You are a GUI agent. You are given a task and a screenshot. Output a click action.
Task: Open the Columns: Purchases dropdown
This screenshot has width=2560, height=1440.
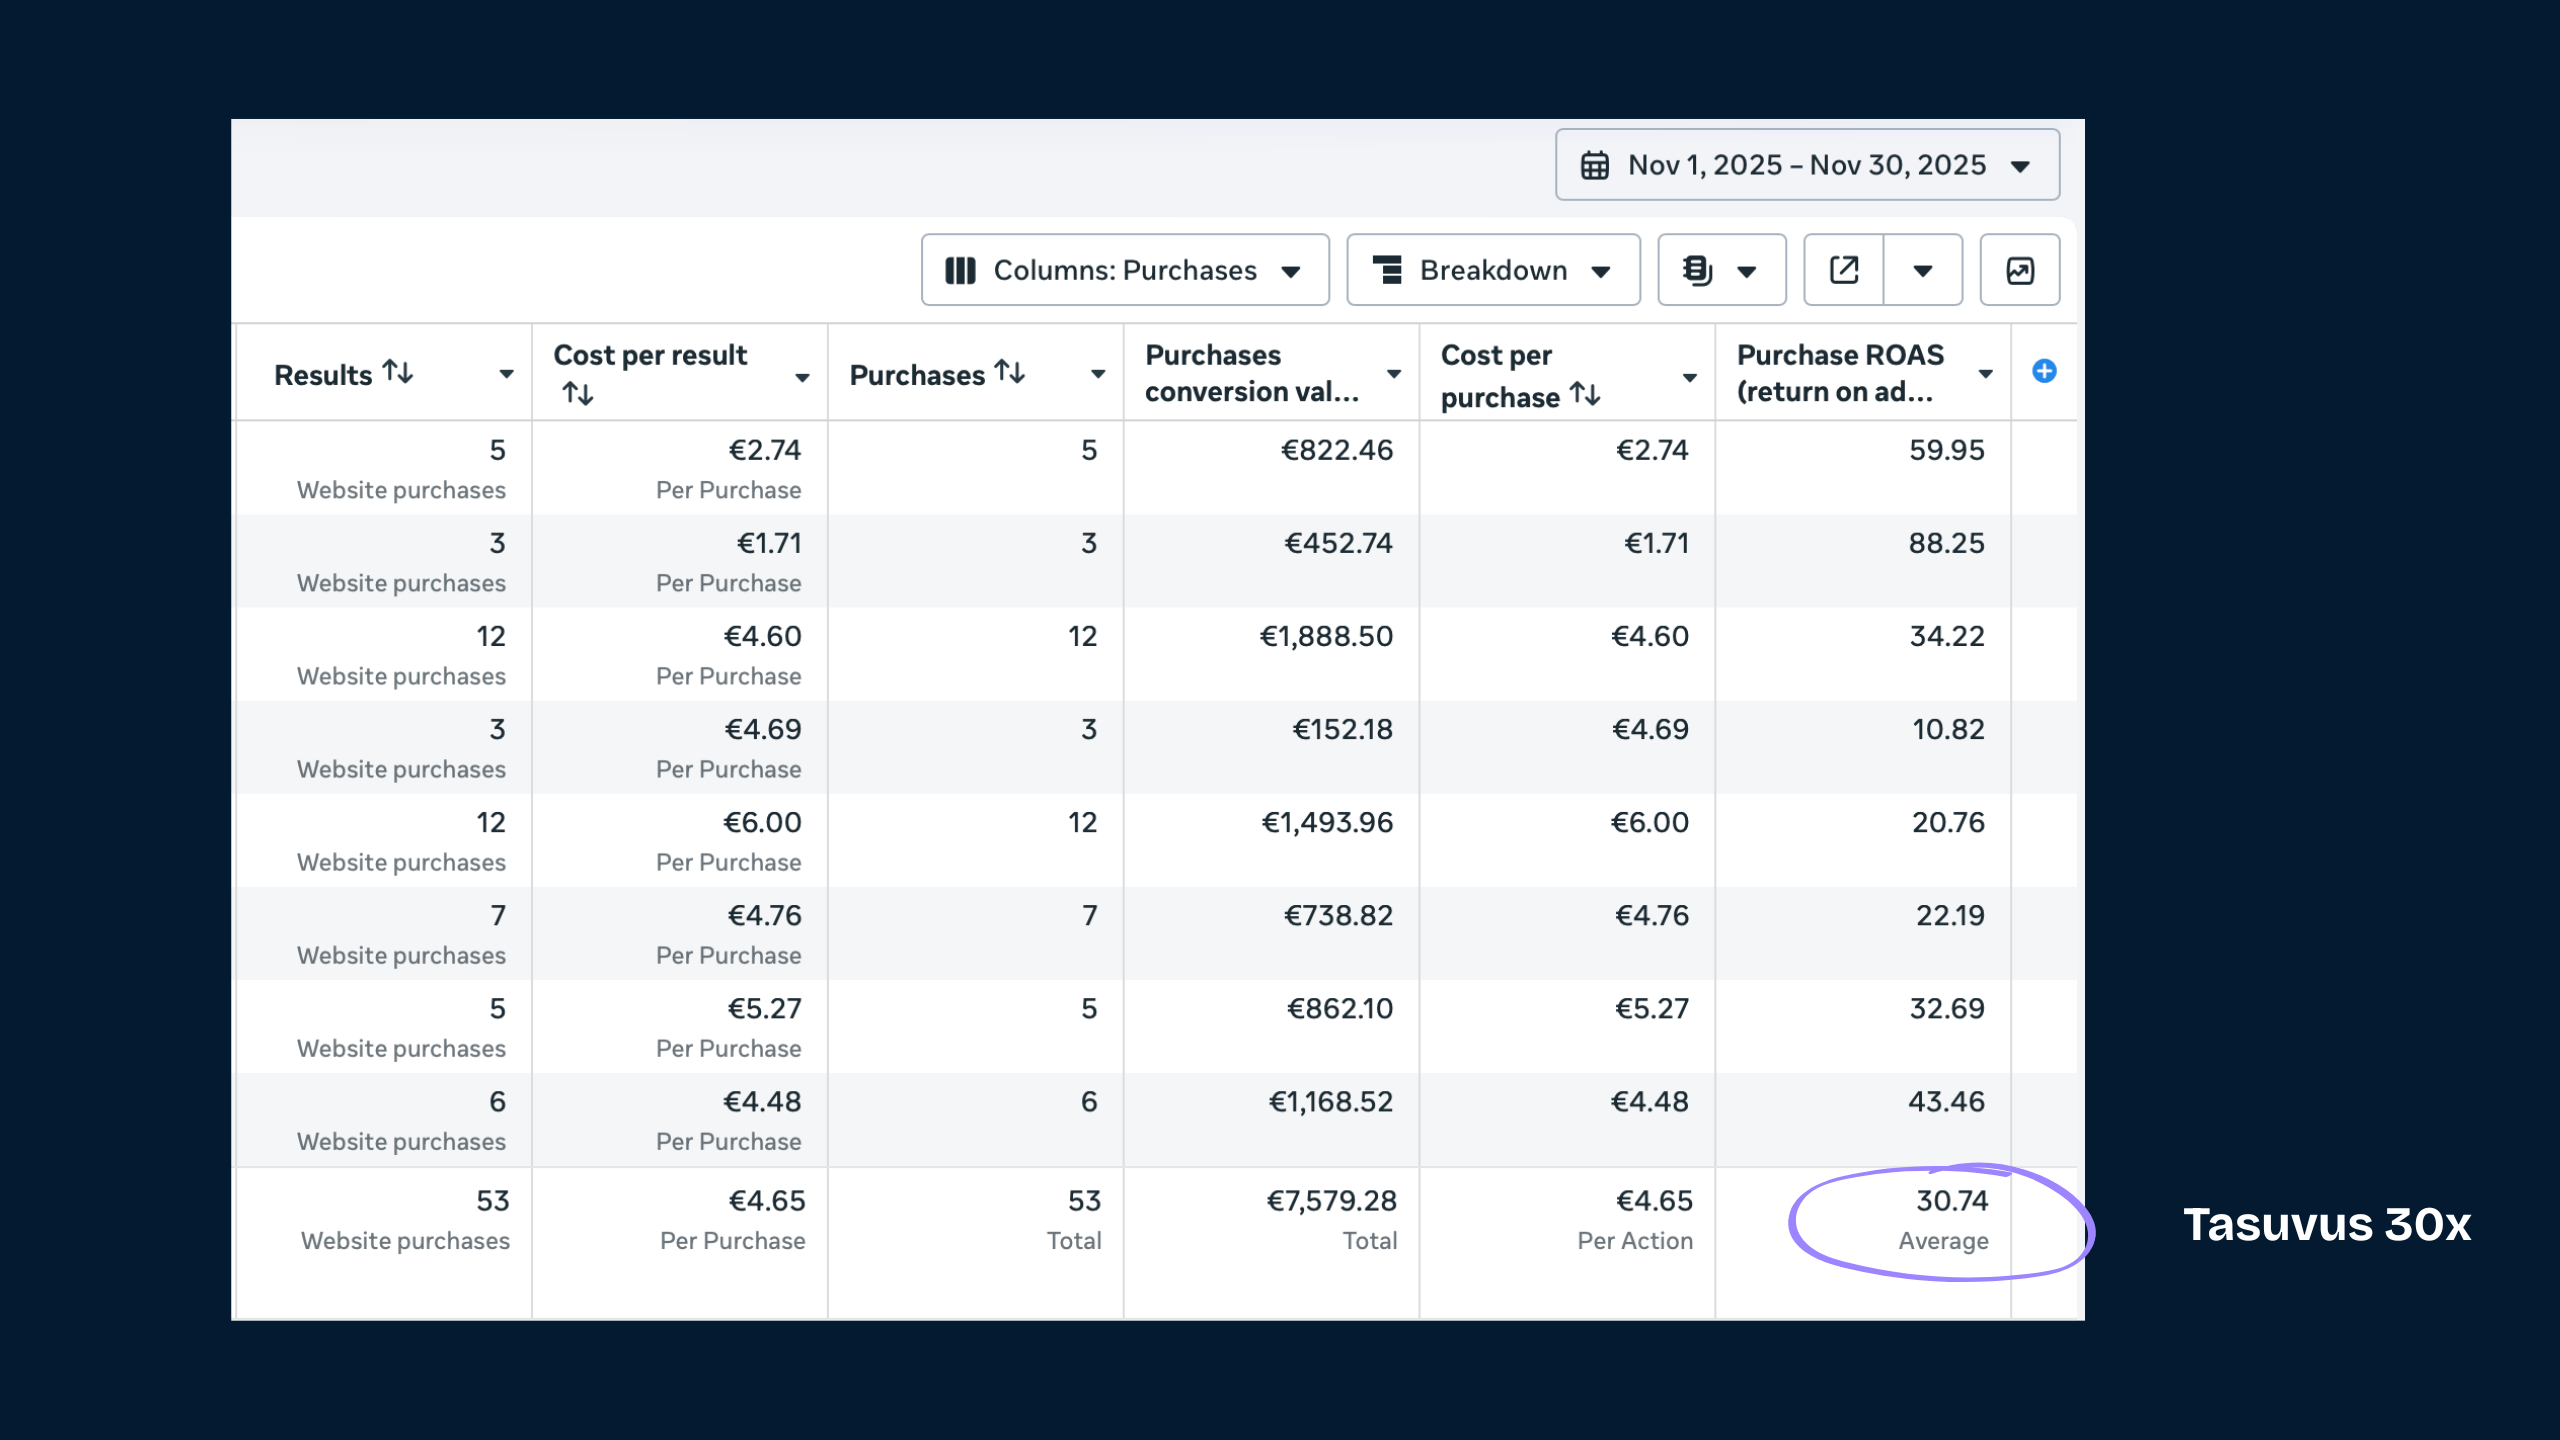pyautogui.click(x=1124, y=270)
